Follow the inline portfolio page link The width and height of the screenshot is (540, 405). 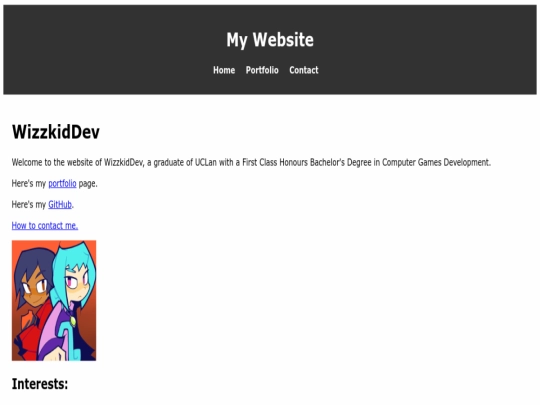[62, 184]
